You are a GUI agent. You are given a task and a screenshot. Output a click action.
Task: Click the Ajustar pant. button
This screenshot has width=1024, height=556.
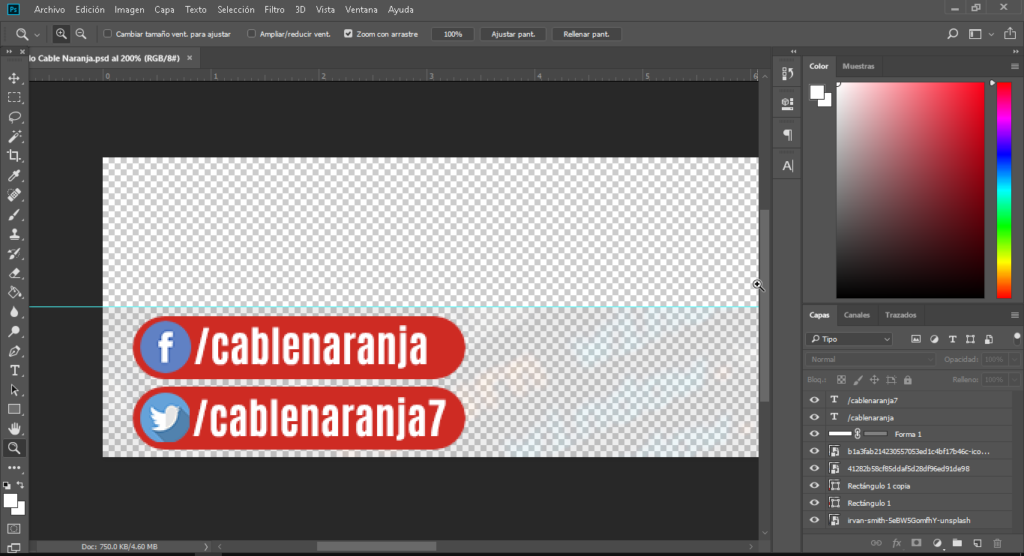[513, 34]
